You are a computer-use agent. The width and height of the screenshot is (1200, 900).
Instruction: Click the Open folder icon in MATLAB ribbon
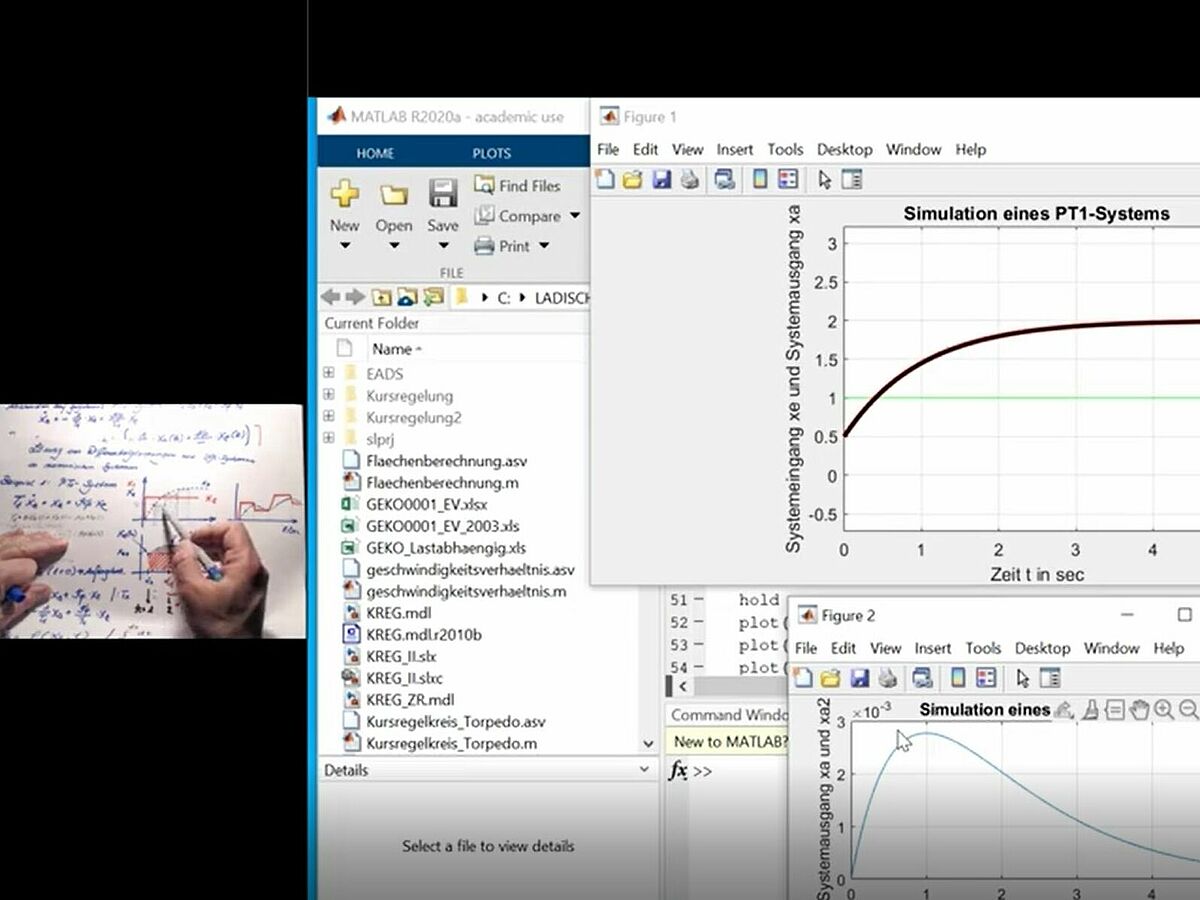coord(394,194)
